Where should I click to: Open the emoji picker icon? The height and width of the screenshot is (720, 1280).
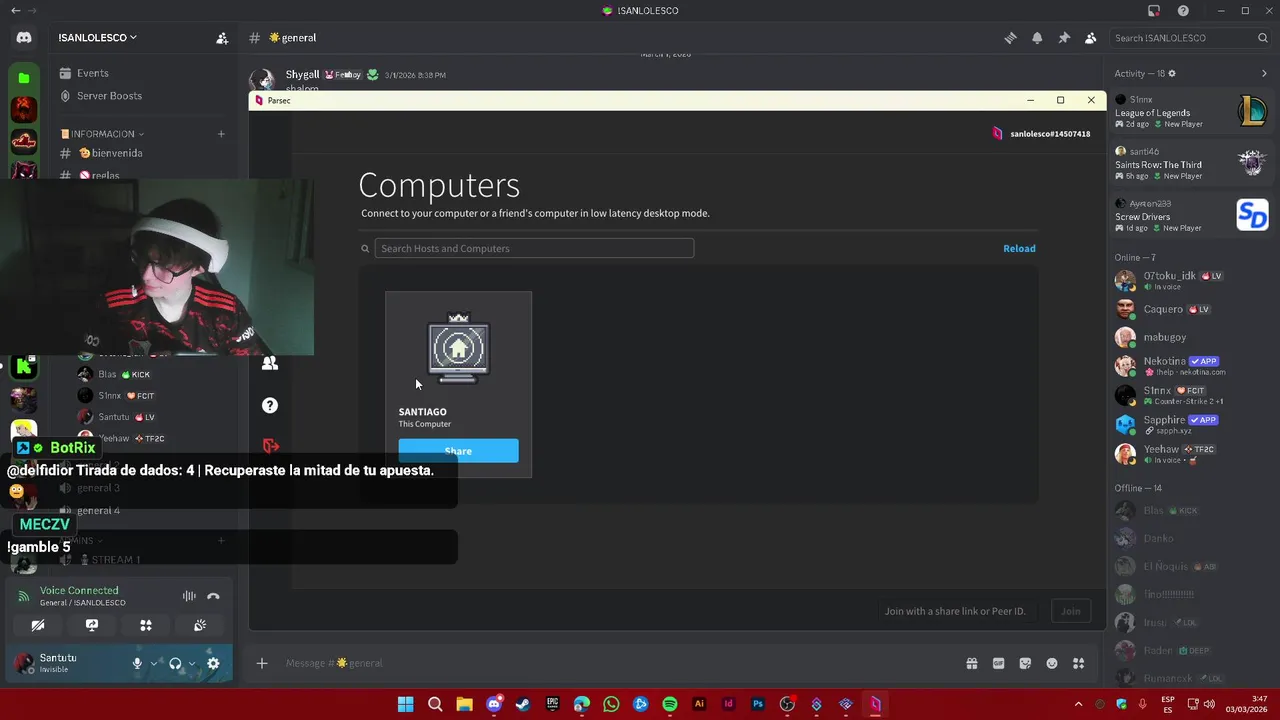[1052, 663]
